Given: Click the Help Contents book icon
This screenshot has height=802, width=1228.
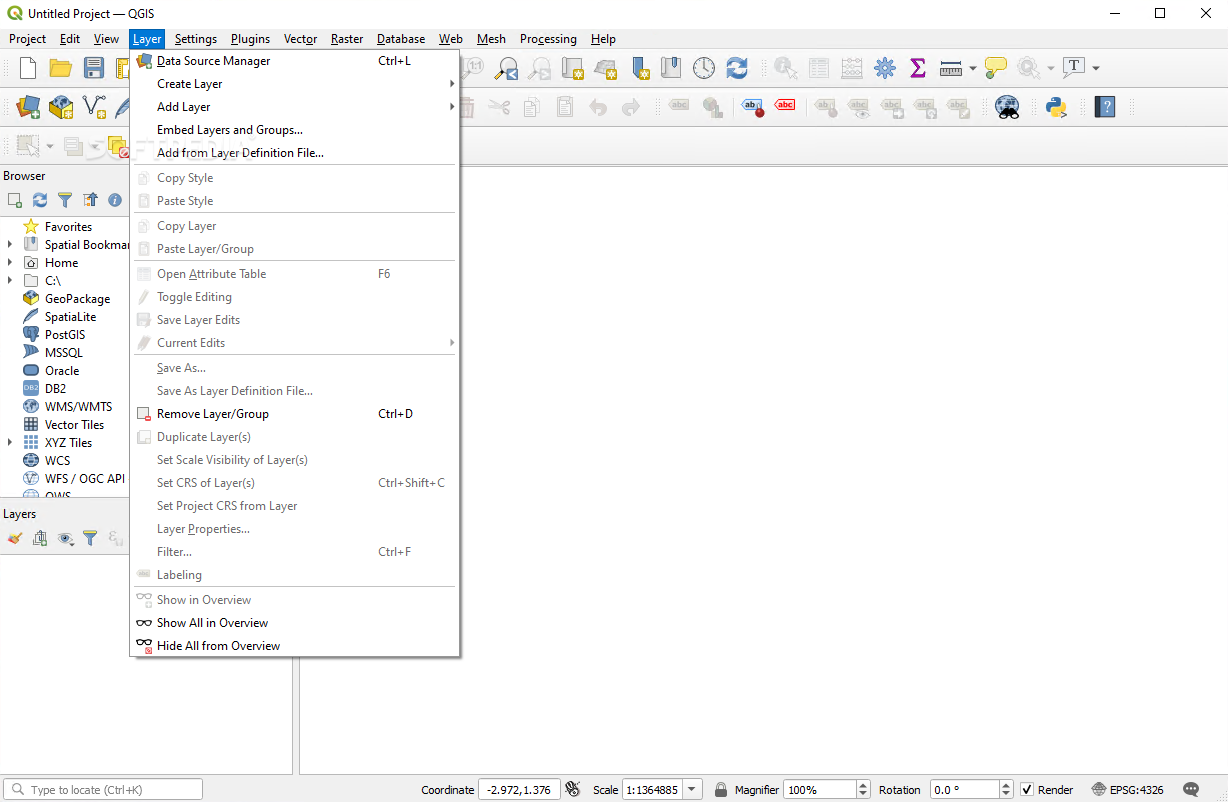Looking at the screenshot, I should coord(1105,107).
